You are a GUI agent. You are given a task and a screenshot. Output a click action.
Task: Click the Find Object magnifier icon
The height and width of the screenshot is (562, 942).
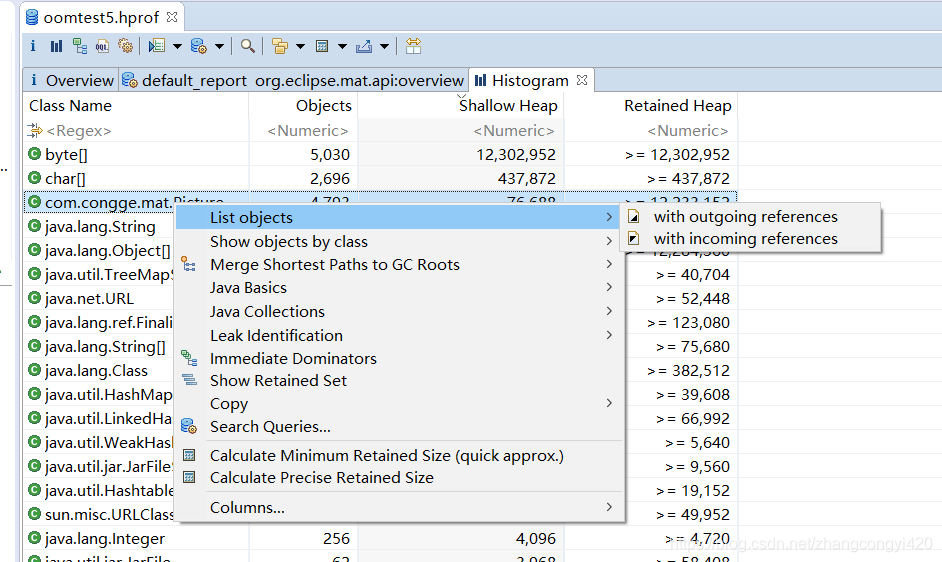(247, 46)
